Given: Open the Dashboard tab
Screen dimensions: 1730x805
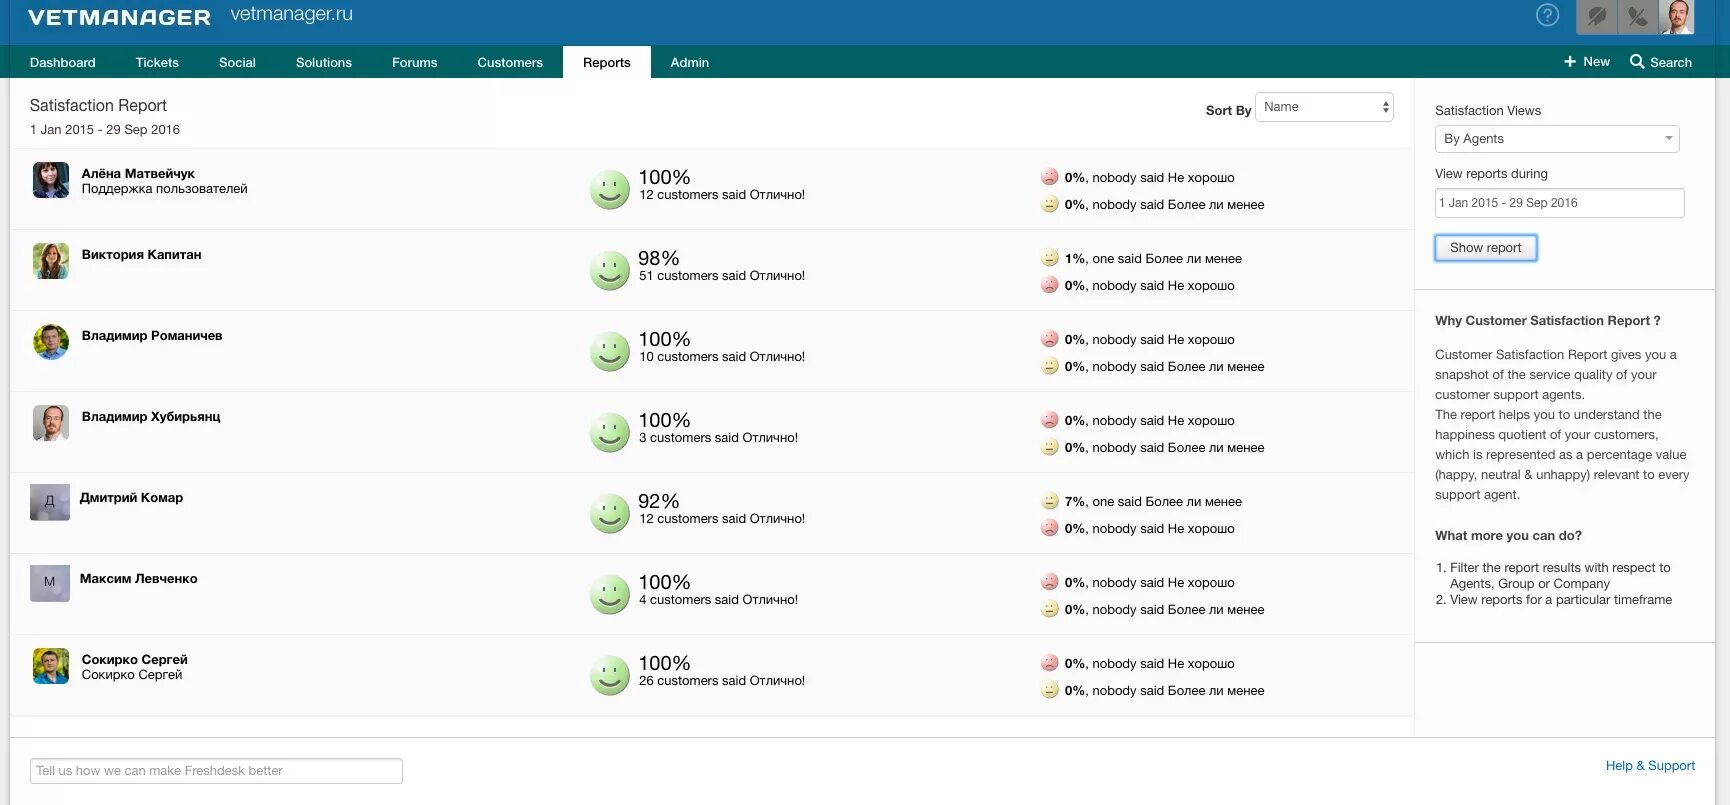Looking at the screenshot, I should pos(63,62).
